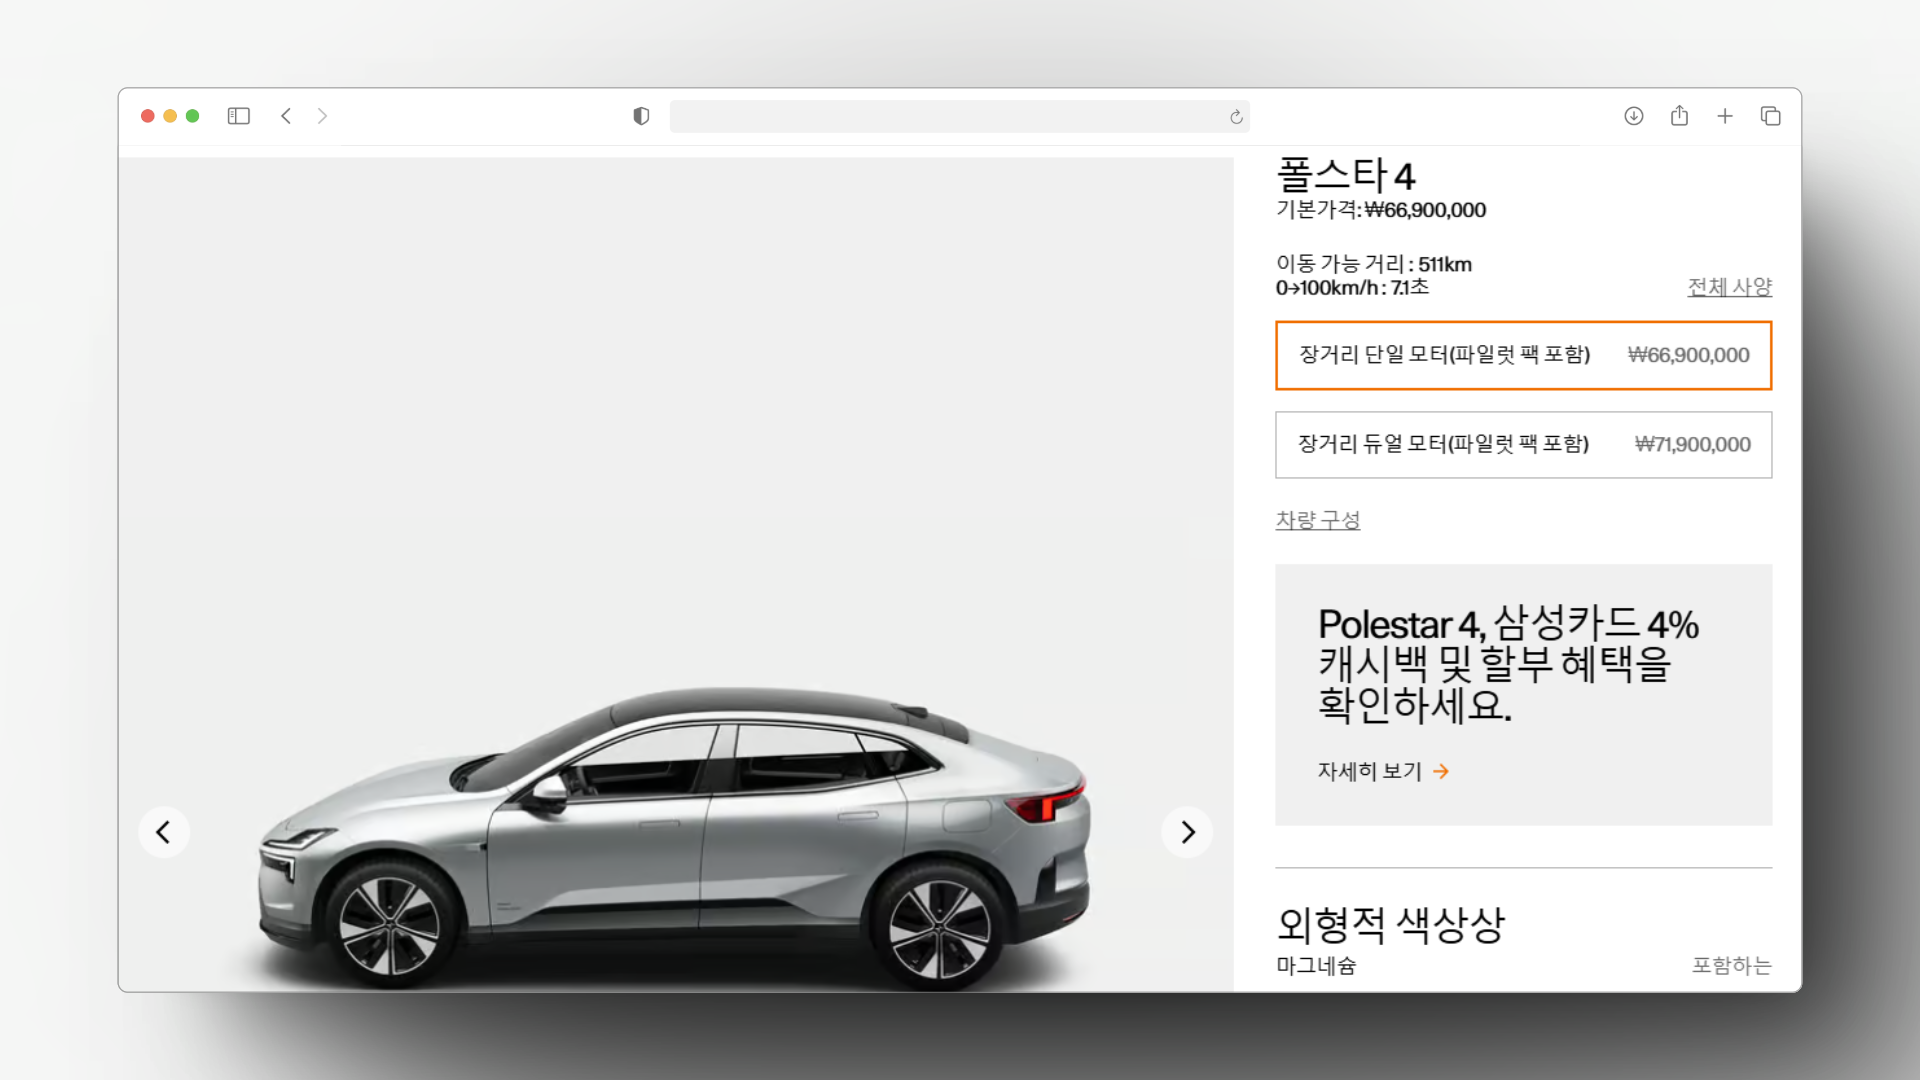Select 장거리 단일 모터 option at ₩66,900,000
The height and width of the screenshot is (1080, 1920).
[1523, 355]
